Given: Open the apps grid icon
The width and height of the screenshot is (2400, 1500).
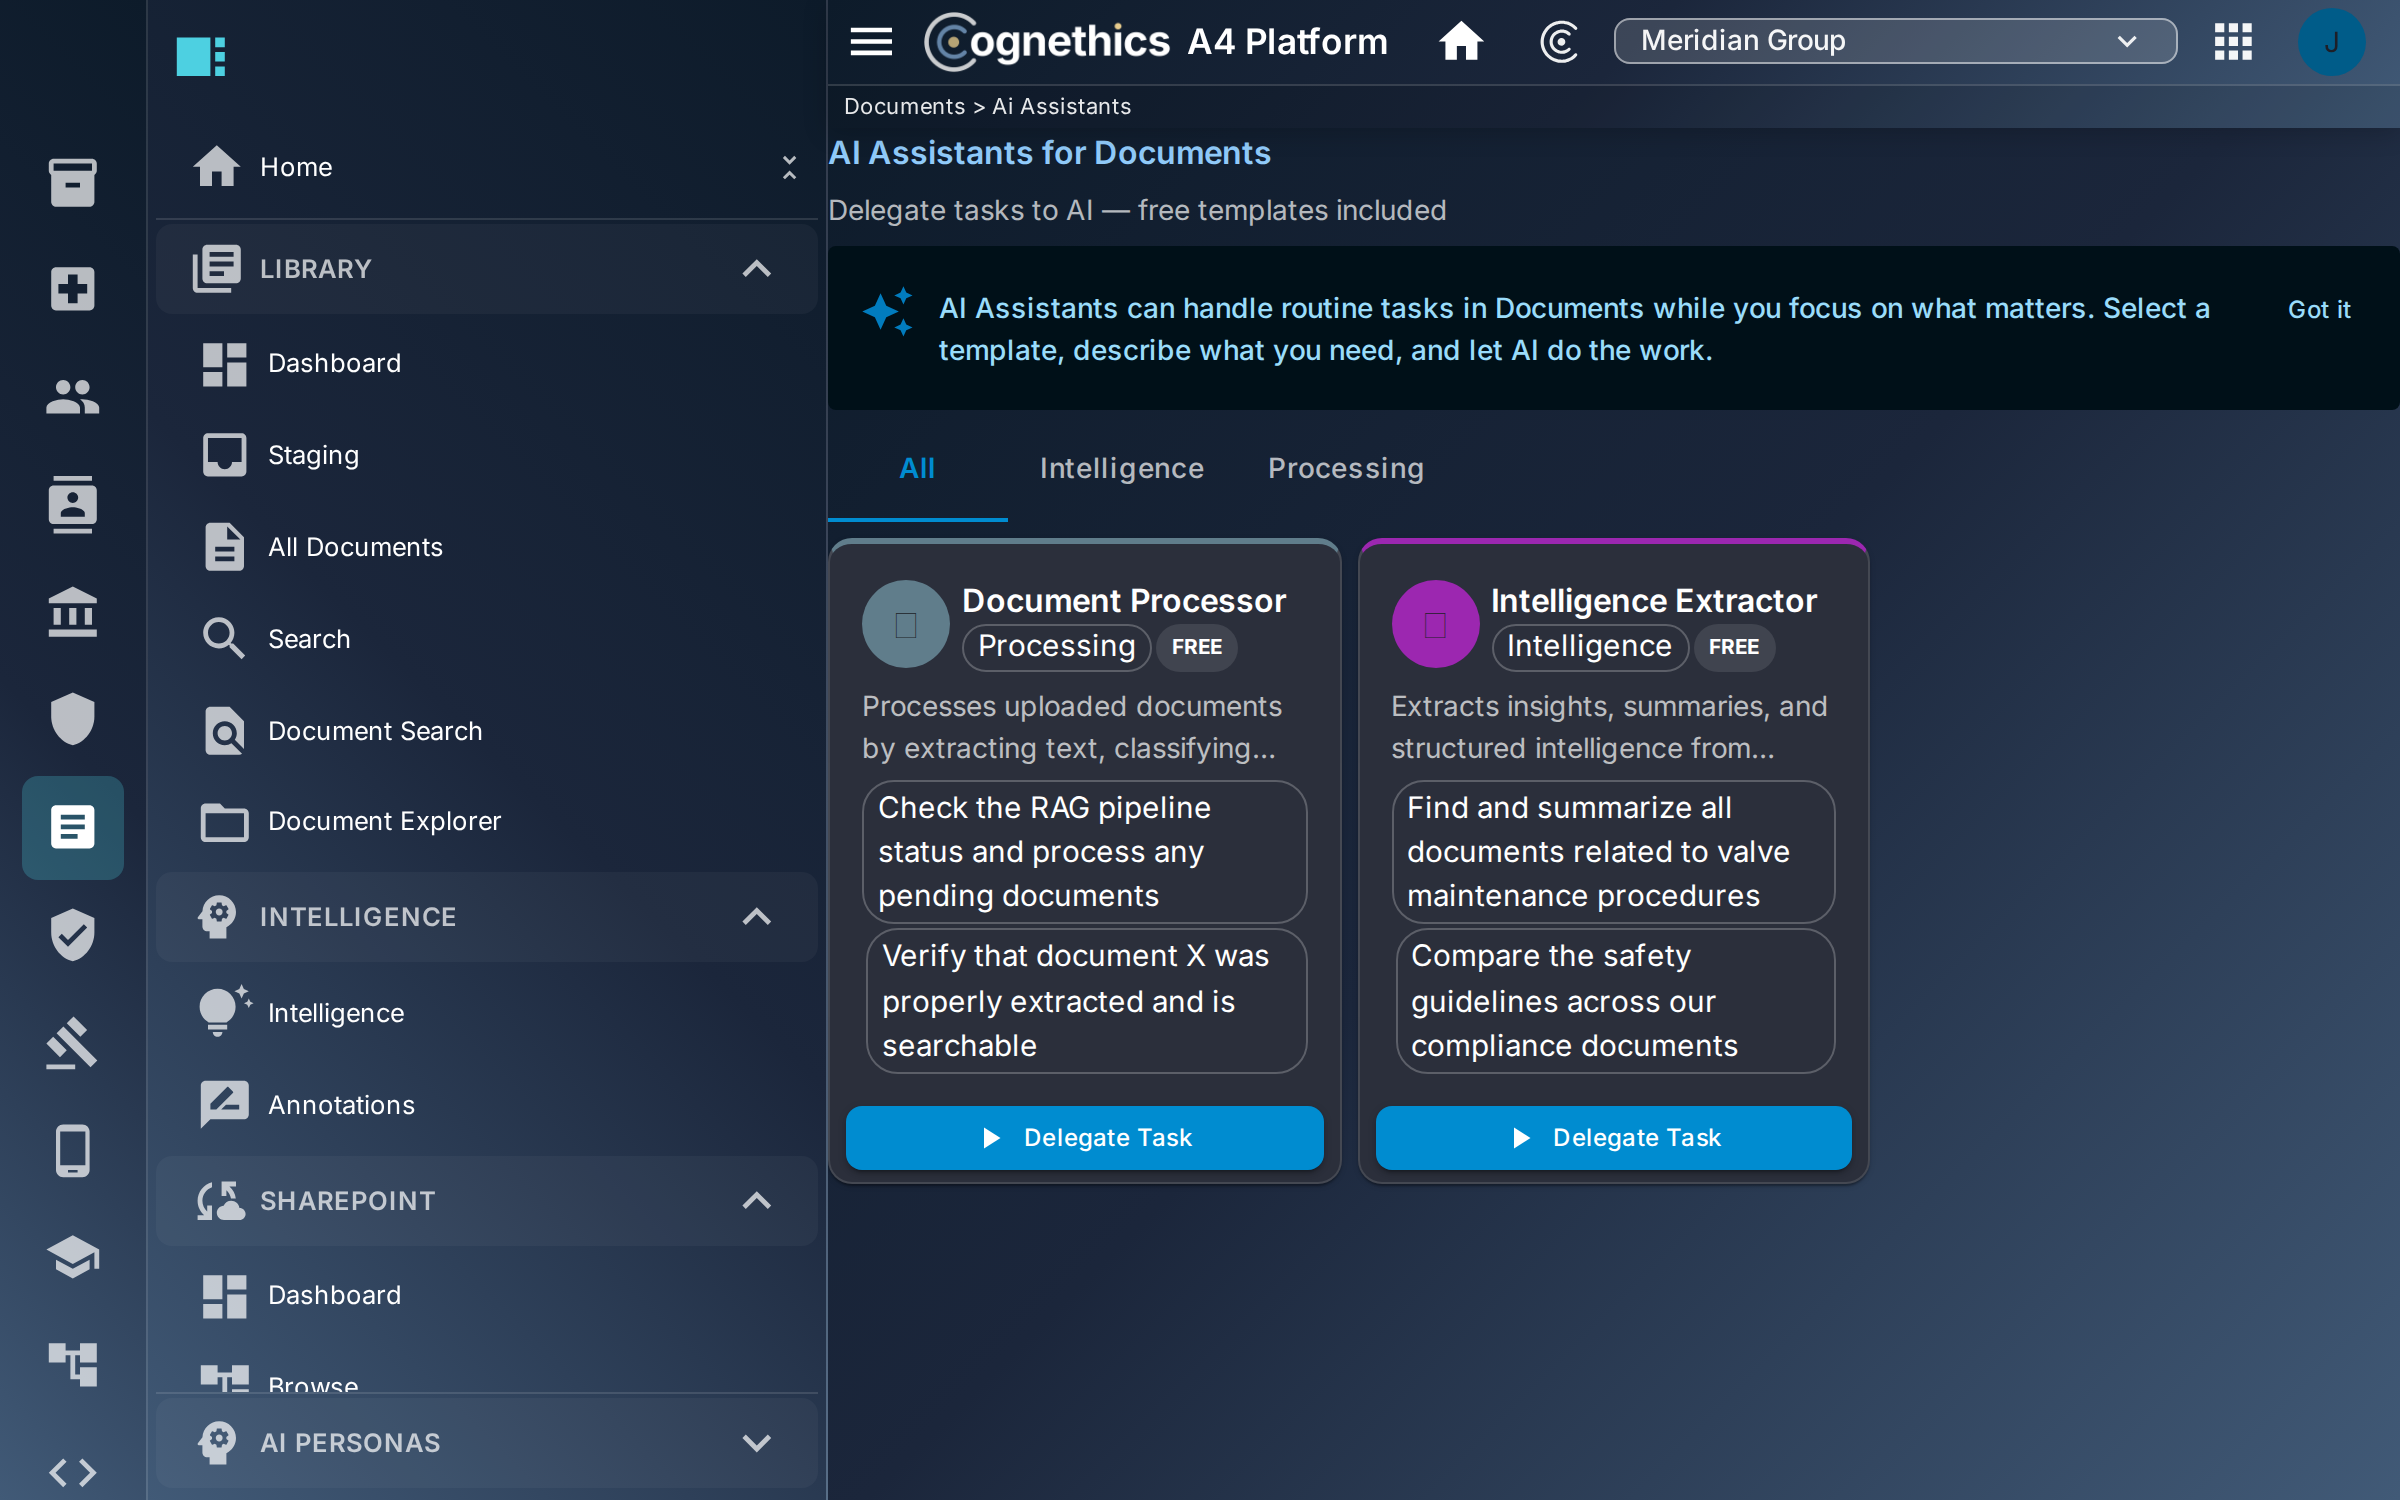Looking at the screenshot, I should click(x=2232, y=41).
